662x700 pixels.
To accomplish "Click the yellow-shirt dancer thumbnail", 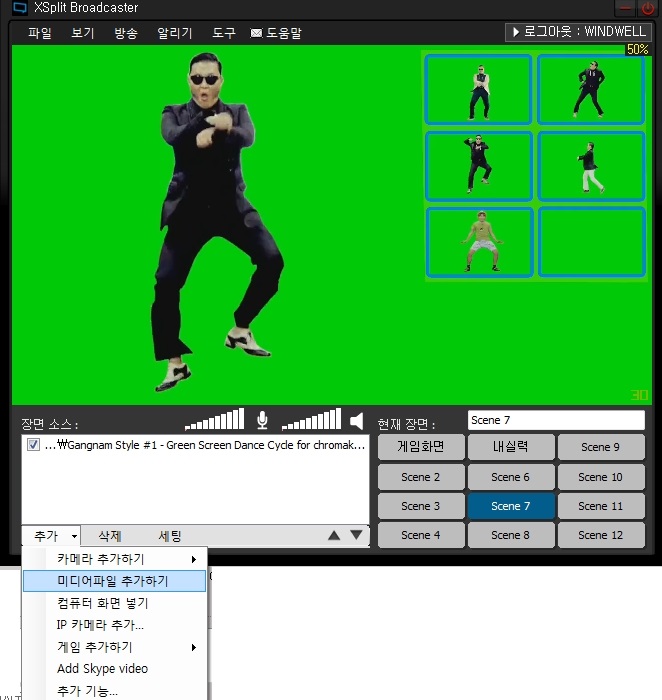I will click(x=479, y=242).
